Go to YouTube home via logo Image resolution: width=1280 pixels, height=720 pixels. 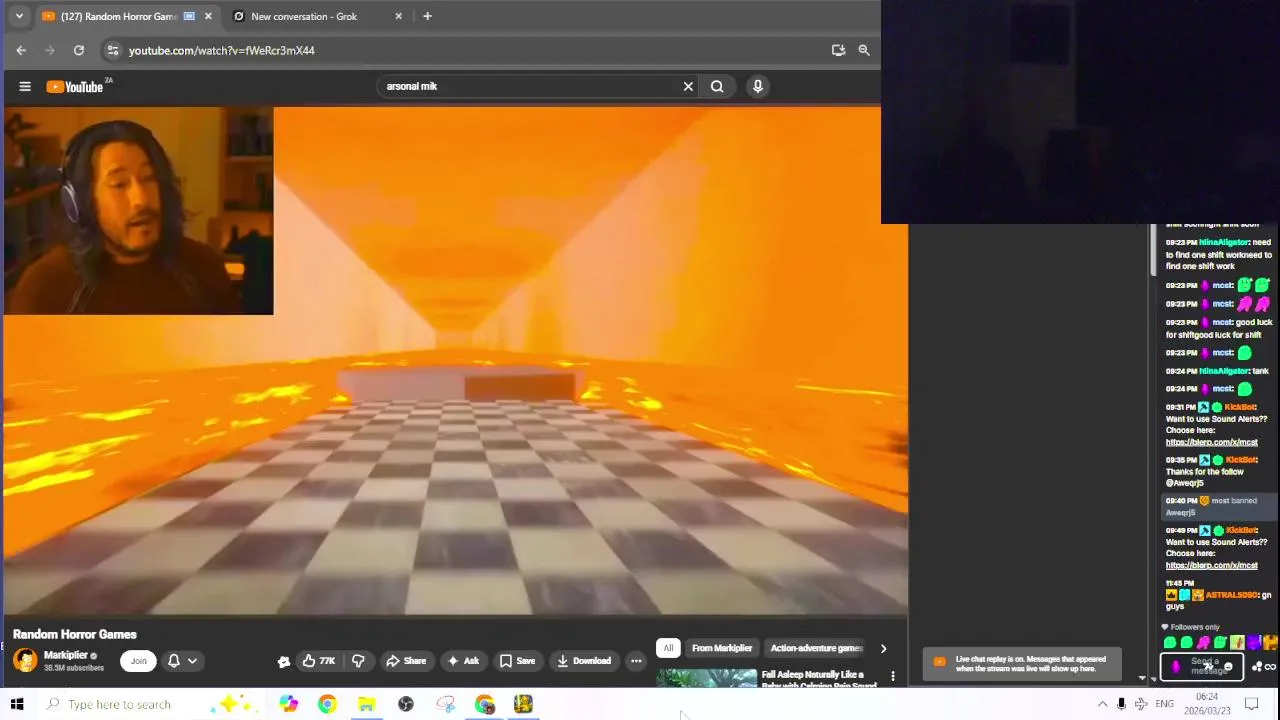pos(75,87)
